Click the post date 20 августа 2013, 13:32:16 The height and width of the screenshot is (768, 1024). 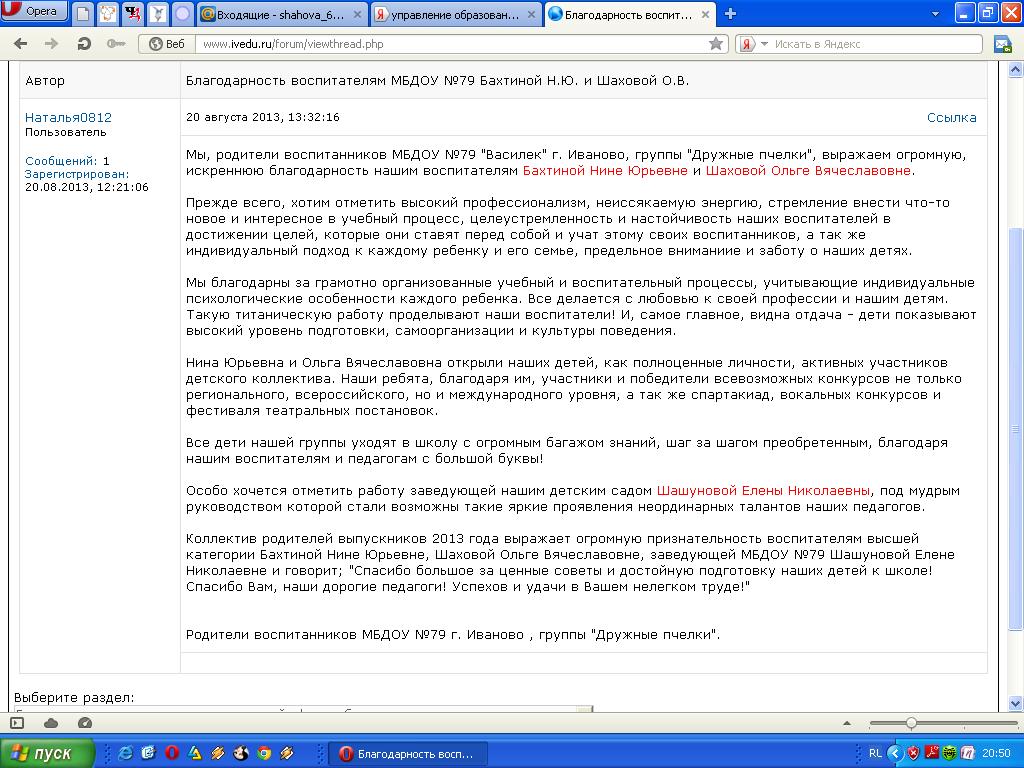263,118
